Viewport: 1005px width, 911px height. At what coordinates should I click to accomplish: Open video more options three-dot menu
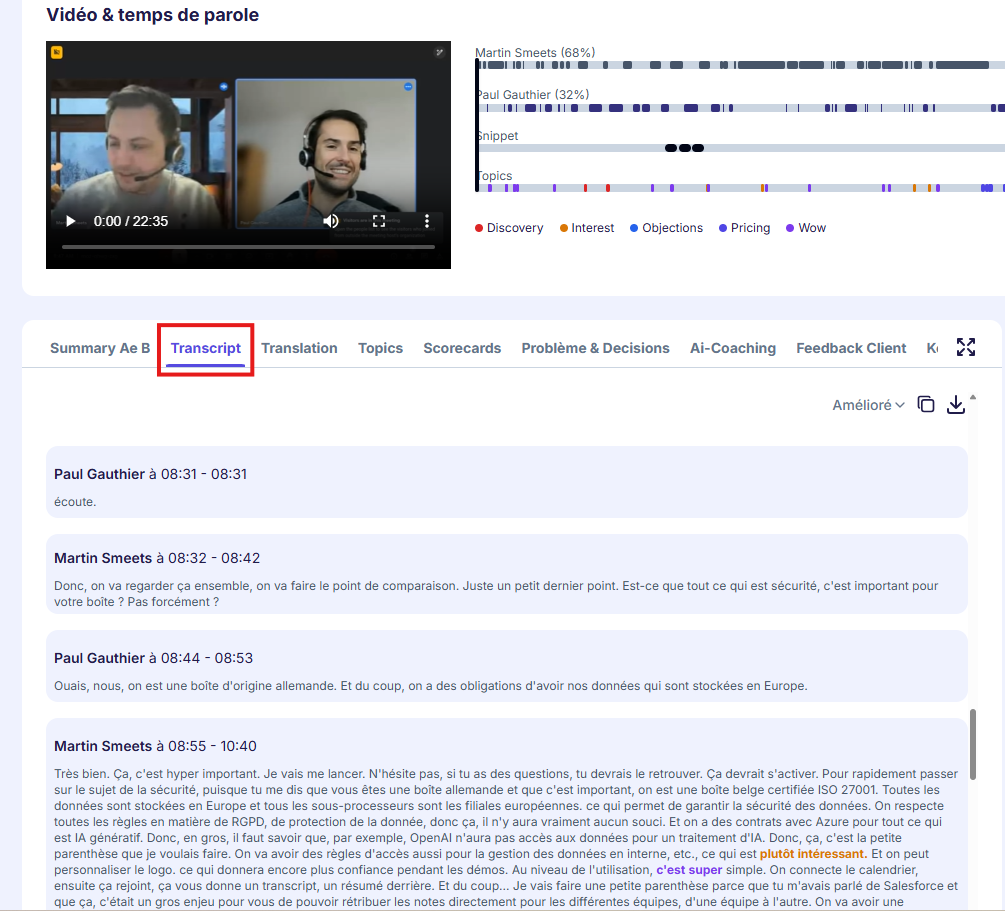click(x=427, y=221)
